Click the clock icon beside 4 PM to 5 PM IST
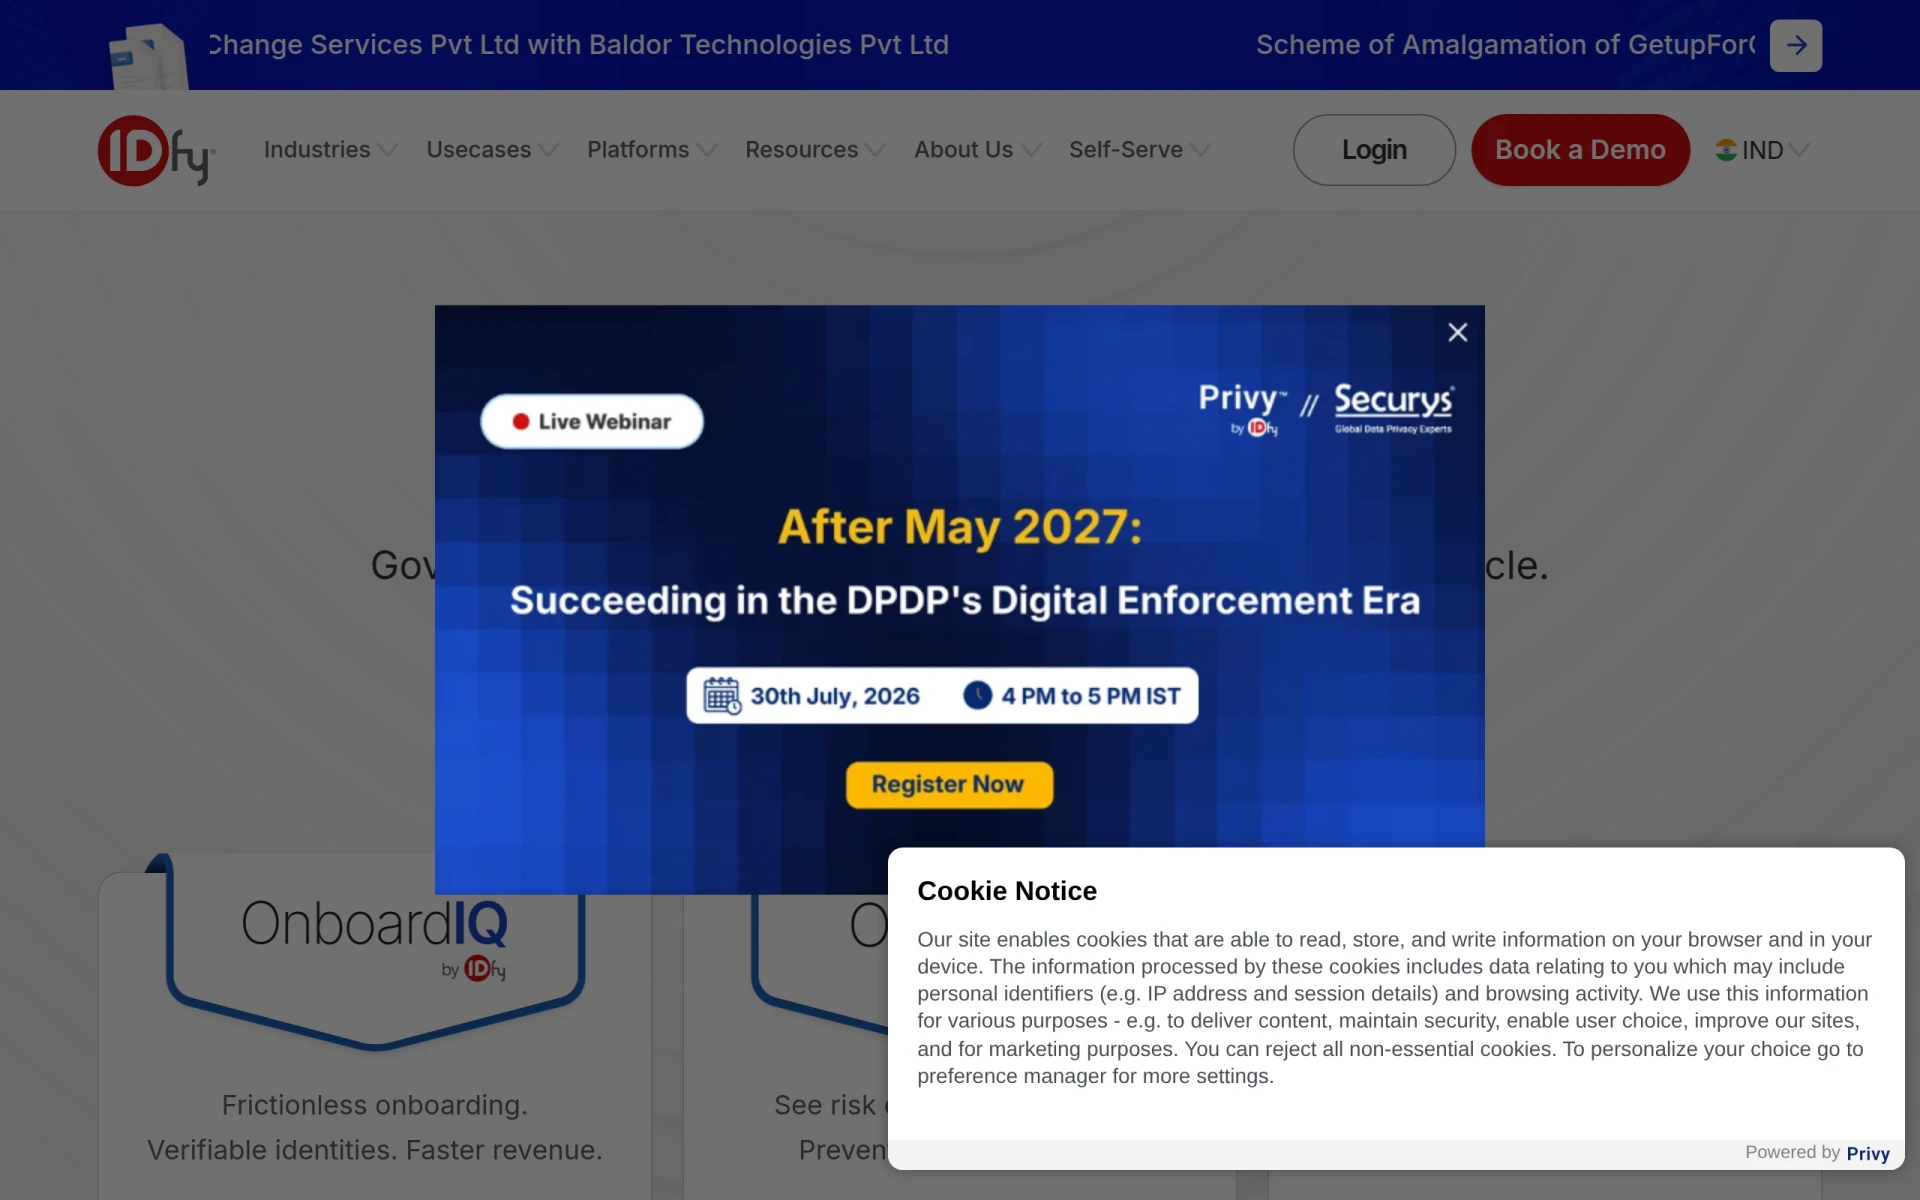The image size is (1920, 1200). [977, 695]
